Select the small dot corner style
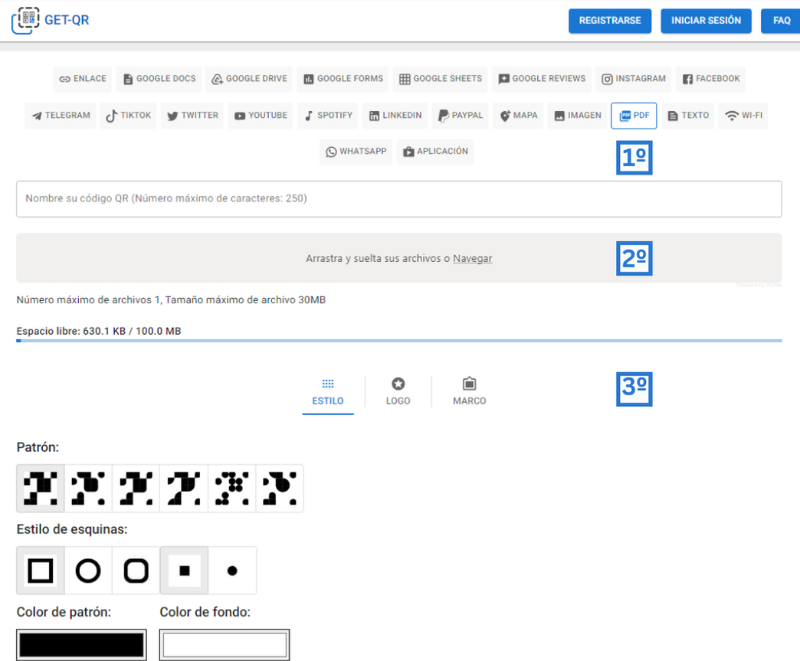Screen dimensions: 800x661 (x=230, y=570)
